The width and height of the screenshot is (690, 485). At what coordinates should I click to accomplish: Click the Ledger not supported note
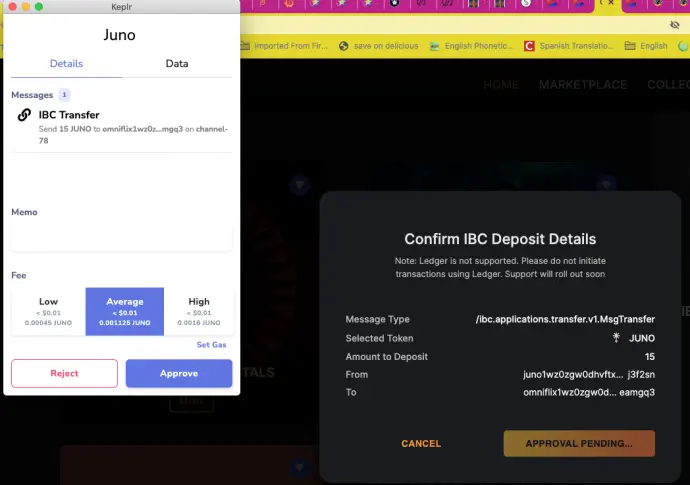[500, 267]
